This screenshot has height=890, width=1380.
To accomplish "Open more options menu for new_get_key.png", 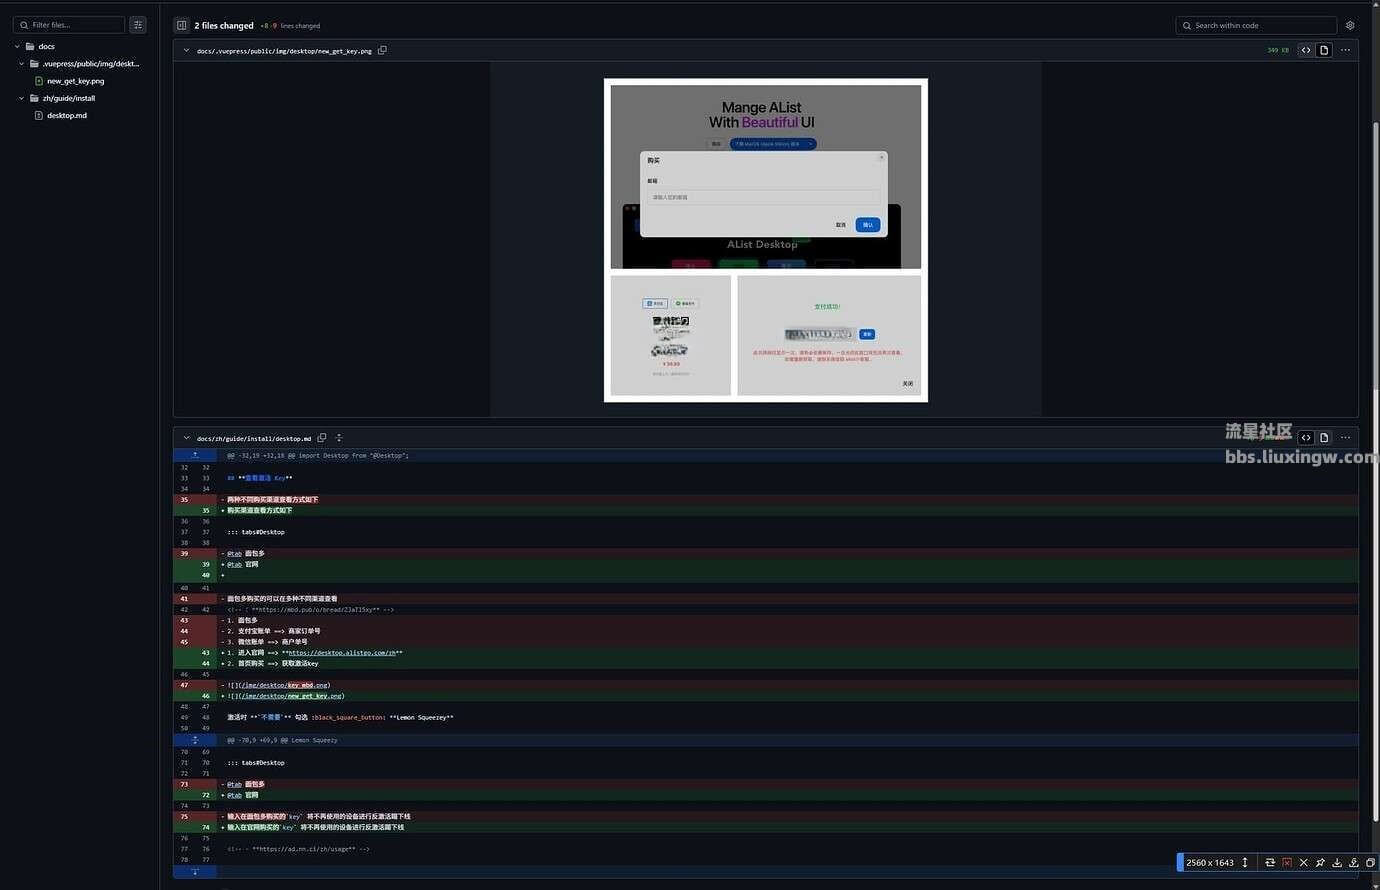I will point(1345,50).
